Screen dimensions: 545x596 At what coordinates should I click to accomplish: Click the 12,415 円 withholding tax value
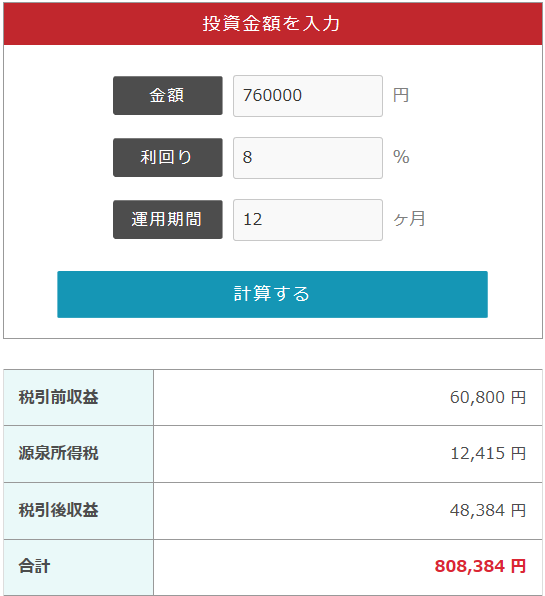tap(488, 453)
